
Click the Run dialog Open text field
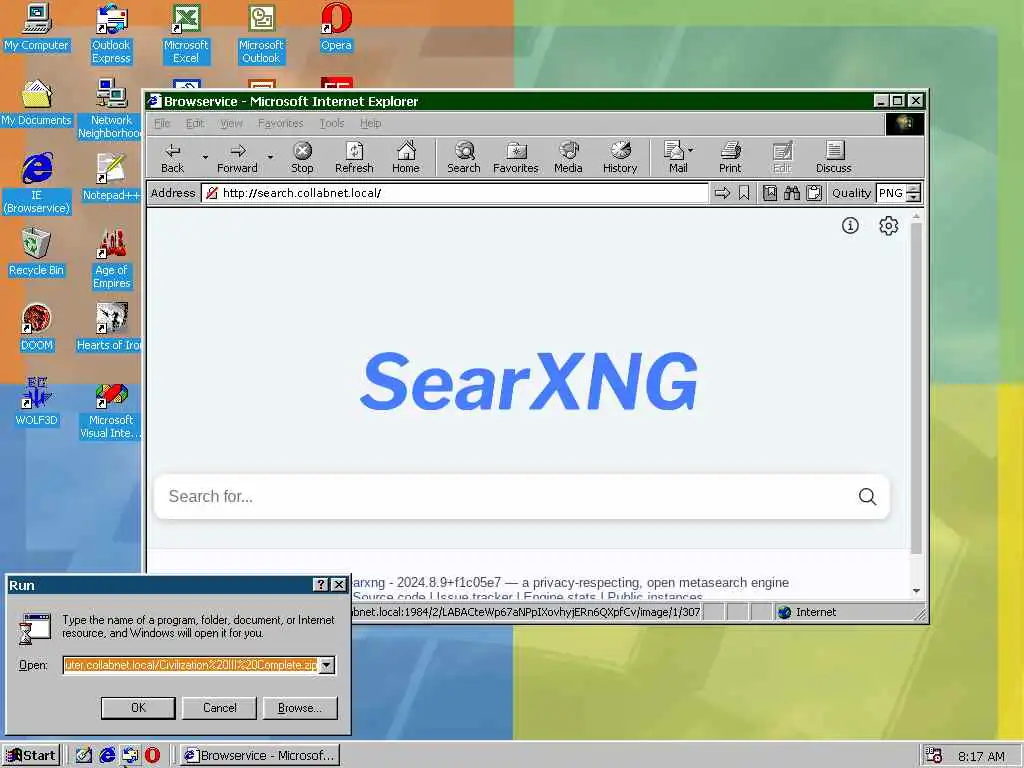(x=191, y=665)
